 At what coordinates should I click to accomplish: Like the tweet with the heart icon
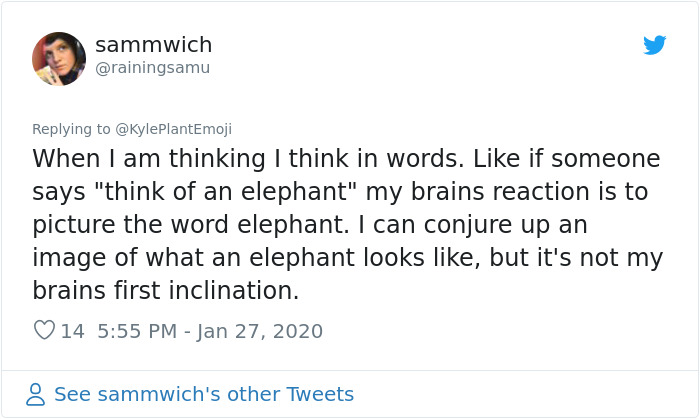tap(44, 330)
